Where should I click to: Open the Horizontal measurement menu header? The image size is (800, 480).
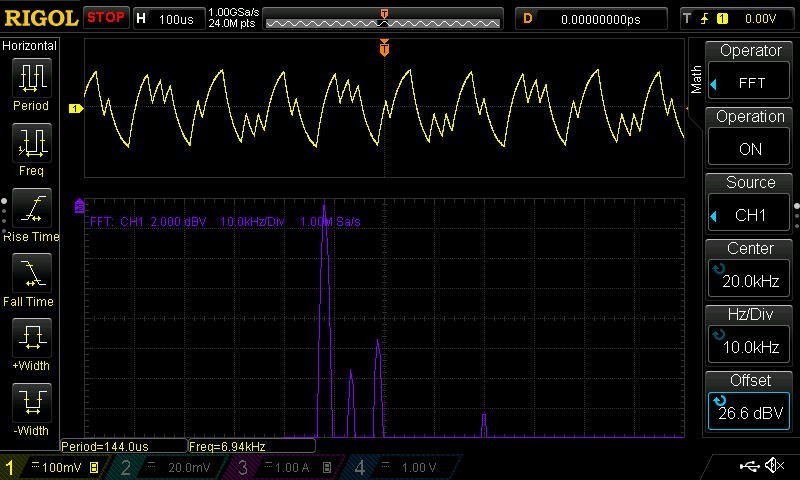[x=30, y=46]
